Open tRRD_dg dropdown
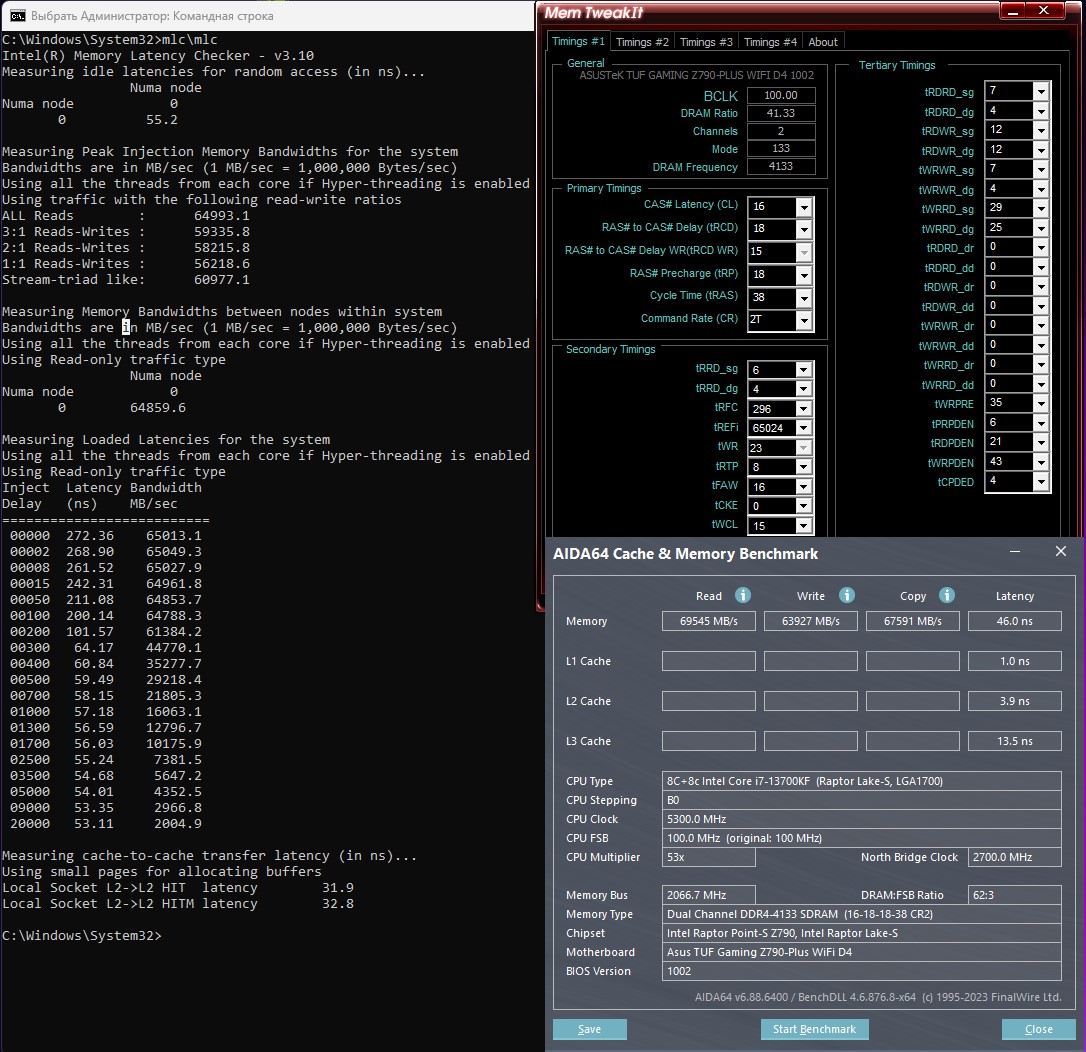The height and width of the screenshot is (1052, 1086). pos(803,389)
